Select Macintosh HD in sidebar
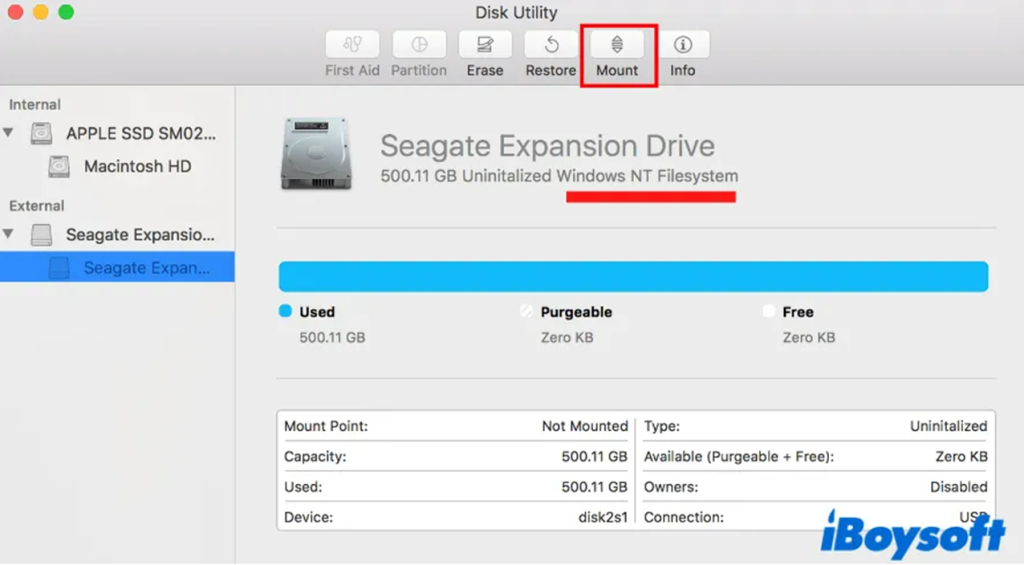The width and height of the screenshot is (1024, 565). (137, 167)
